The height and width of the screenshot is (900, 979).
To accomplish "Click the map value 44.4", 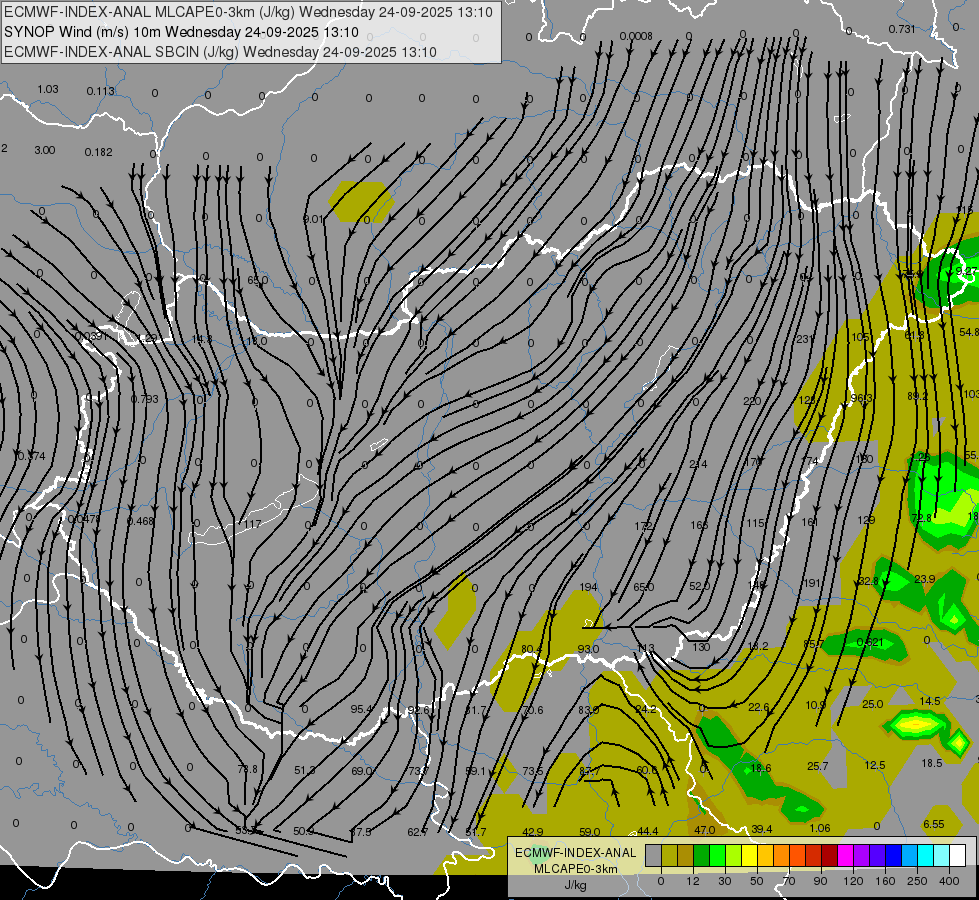I will click(647, 831).
